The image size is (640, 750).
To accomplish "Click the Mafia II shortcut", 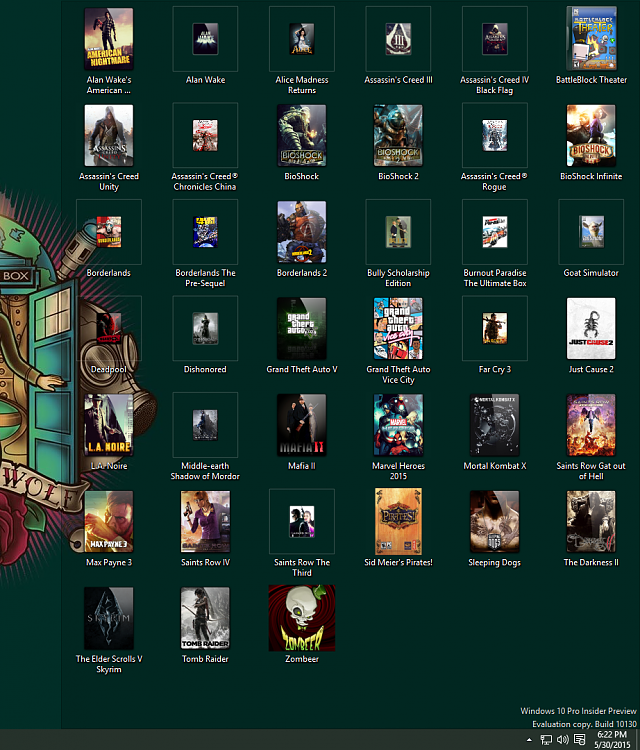I will 302,425.
